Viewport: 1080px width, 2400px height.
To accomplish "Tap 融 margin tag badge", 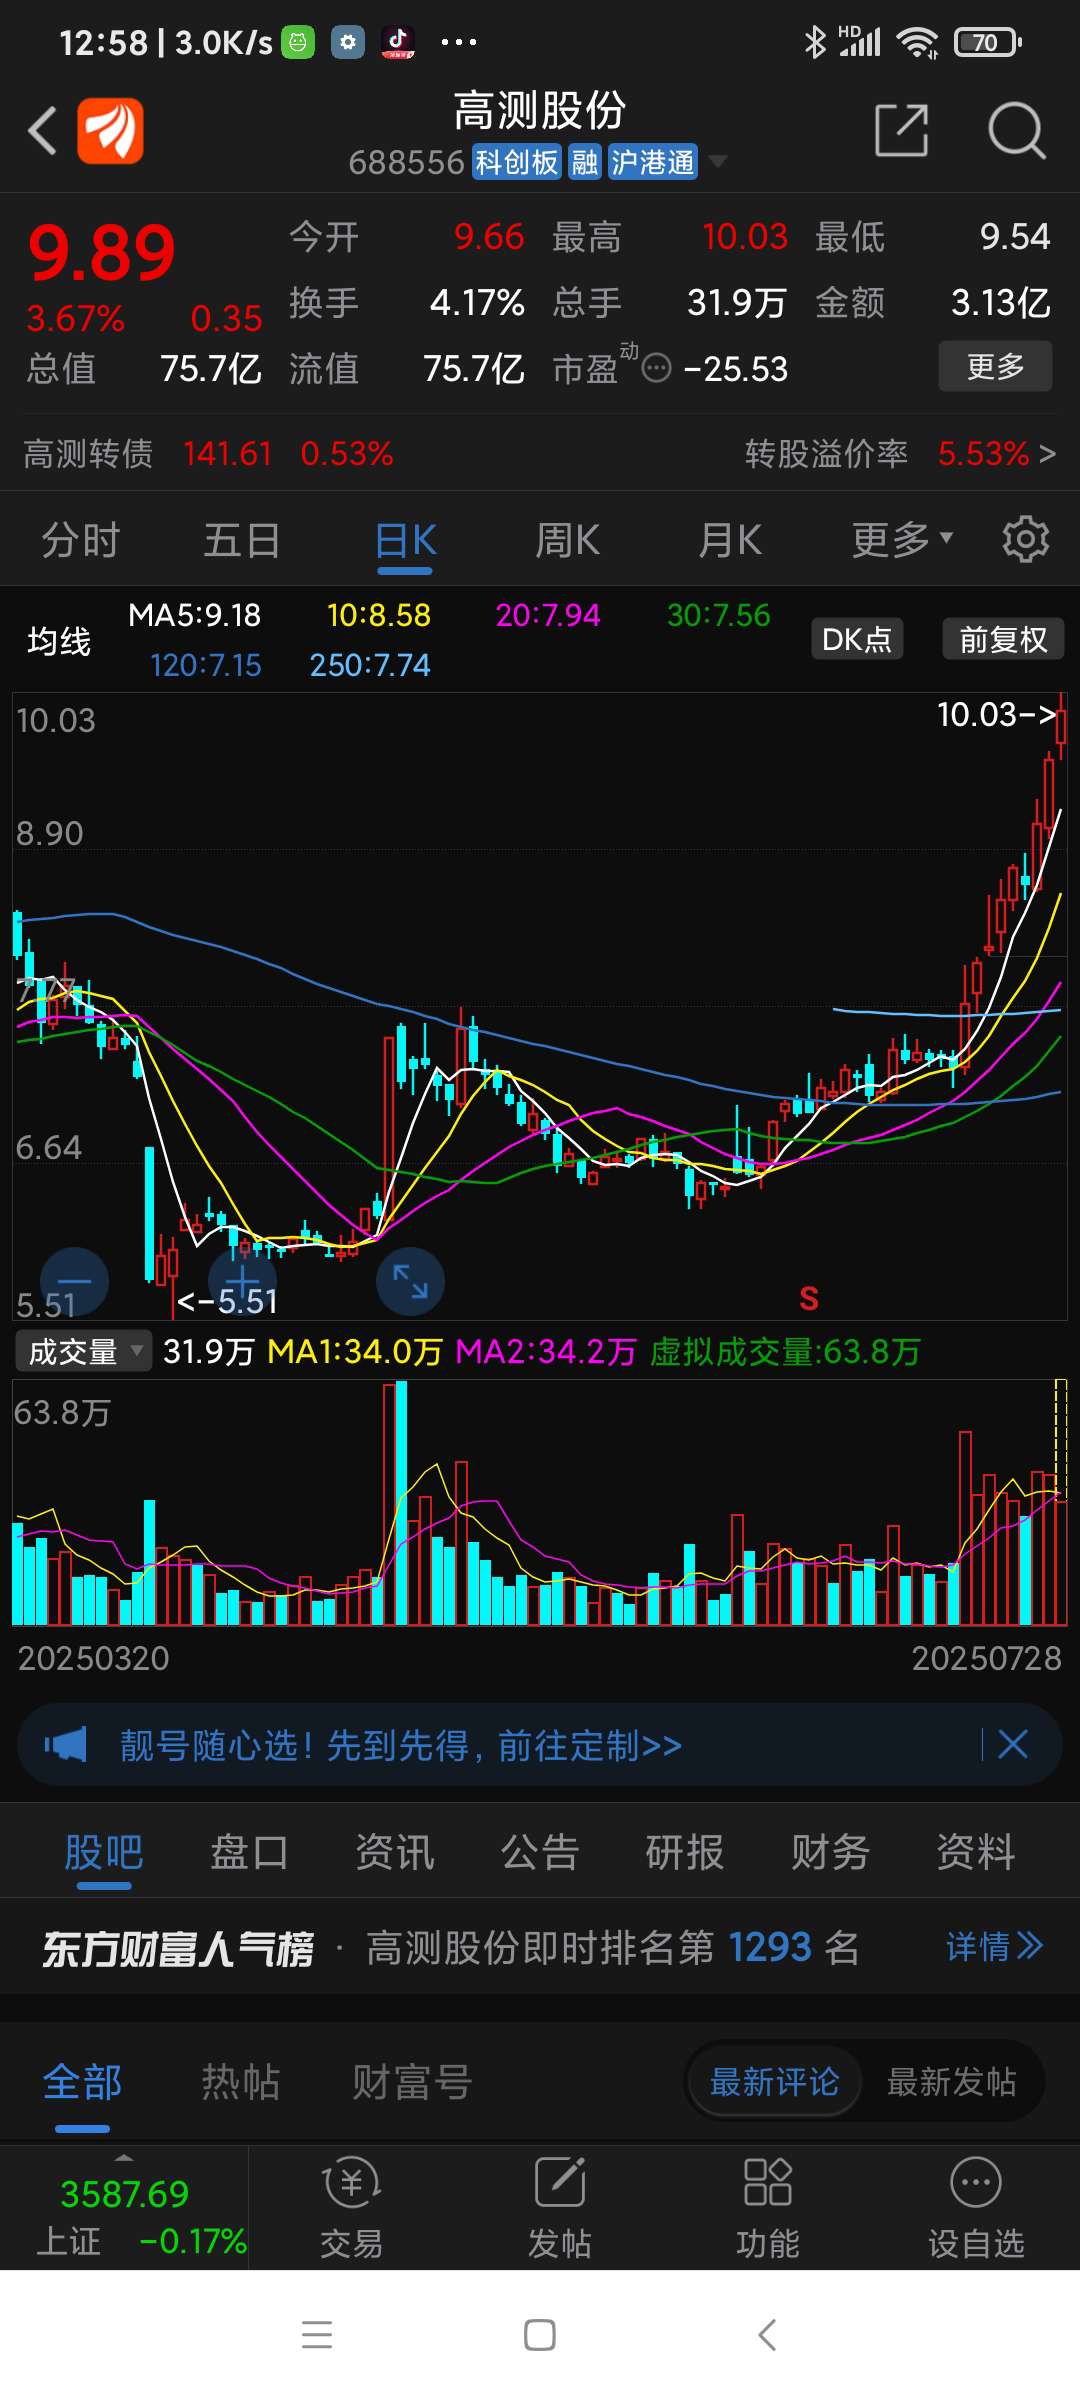I will click(x=585, y=162).
